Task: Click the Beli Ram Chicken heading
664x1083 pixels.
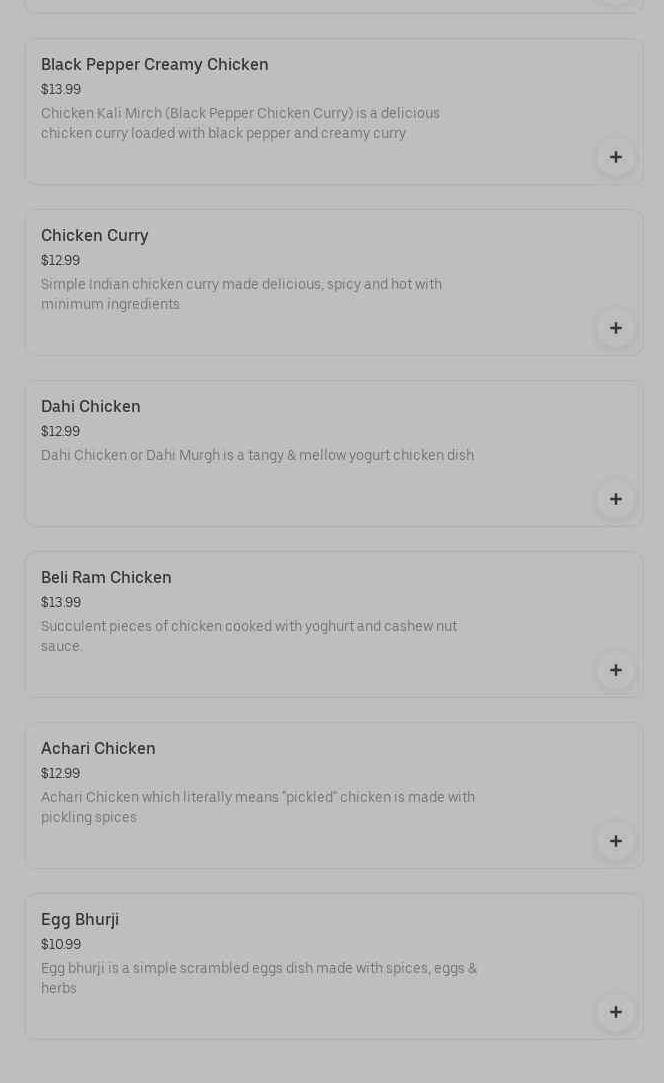Action: (106, 578)
